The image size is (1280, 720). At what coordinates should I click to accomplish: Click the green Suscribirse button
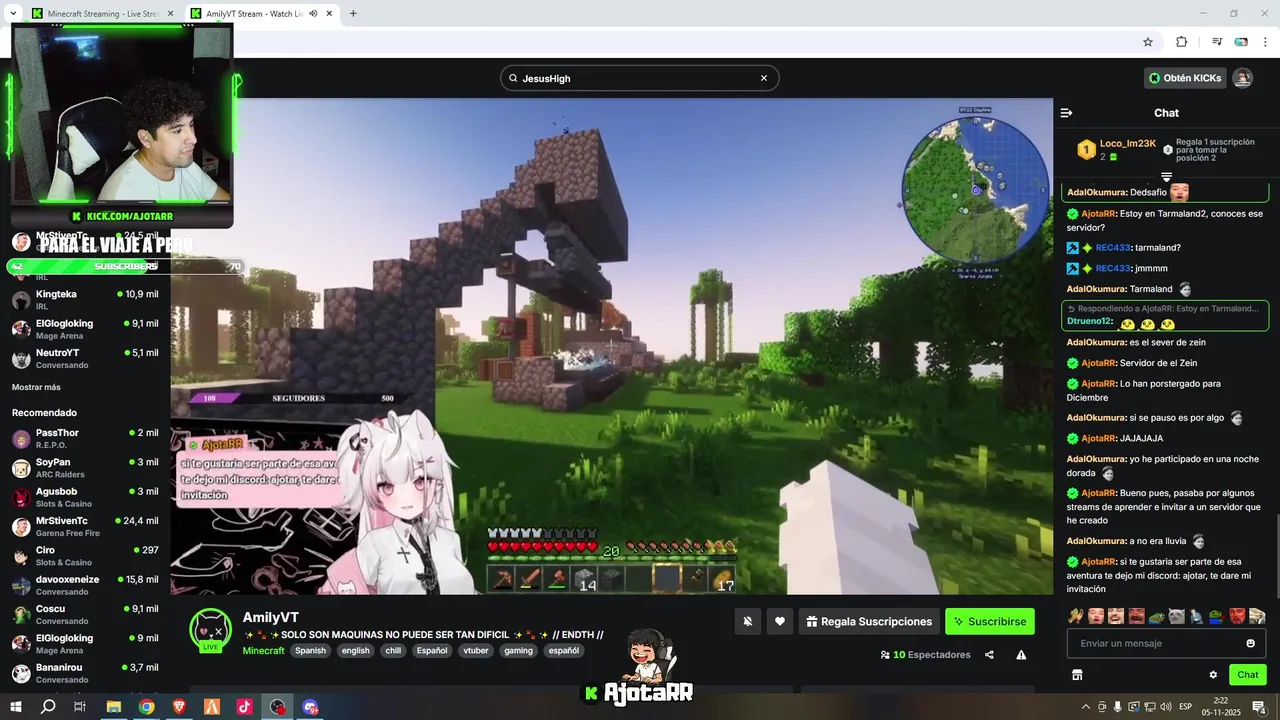point(990,621)
